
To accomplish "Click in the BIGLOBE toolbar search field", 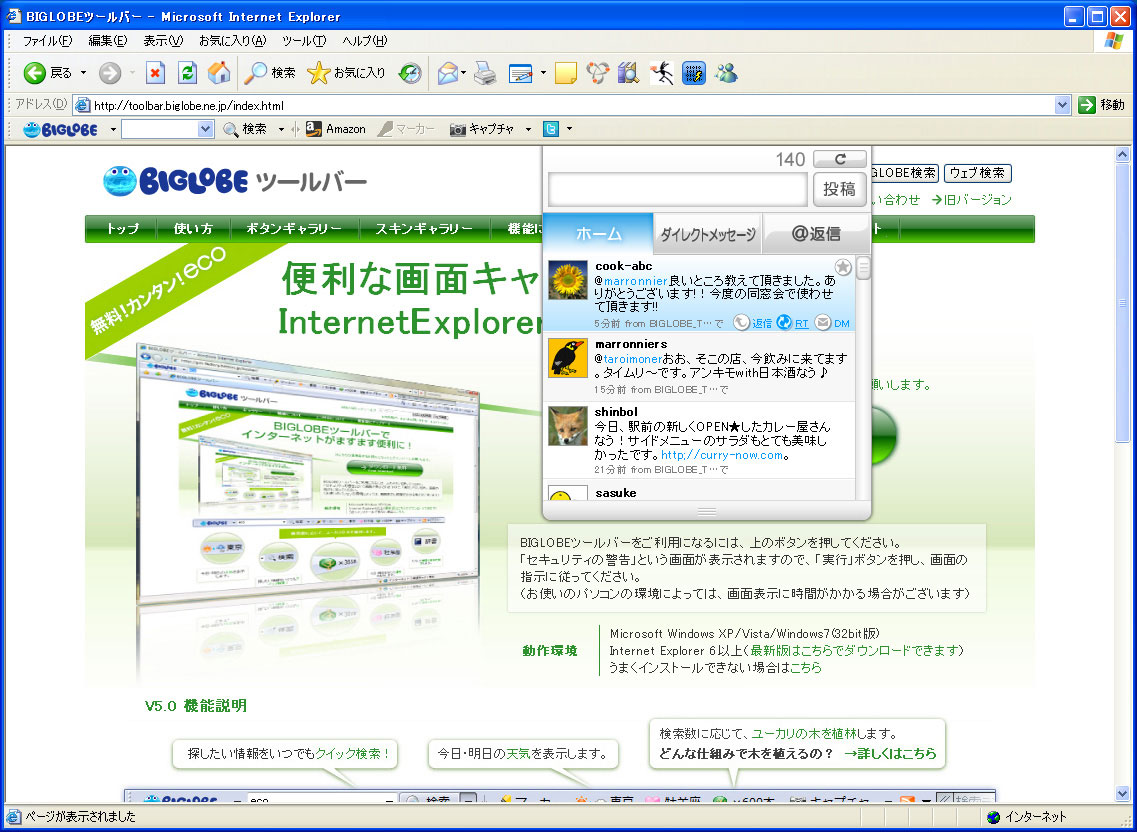I will [x=160, y=129].
